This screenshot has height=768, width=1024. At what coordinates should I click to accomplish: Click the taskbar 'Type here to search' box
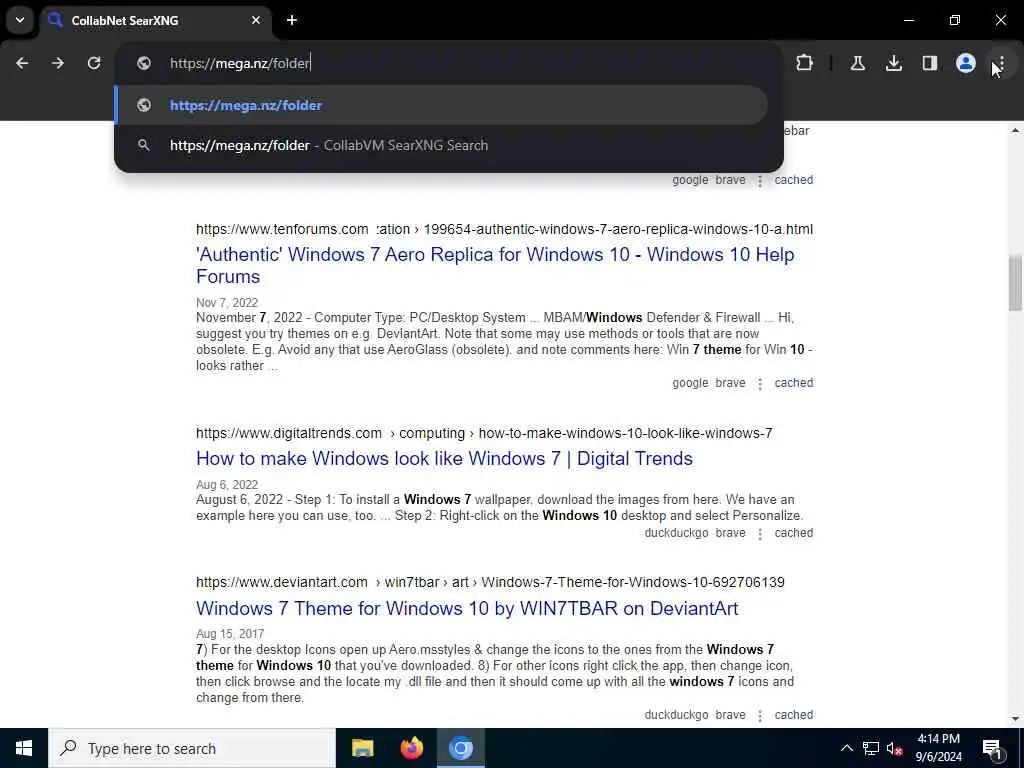click(x=192, y=748)
